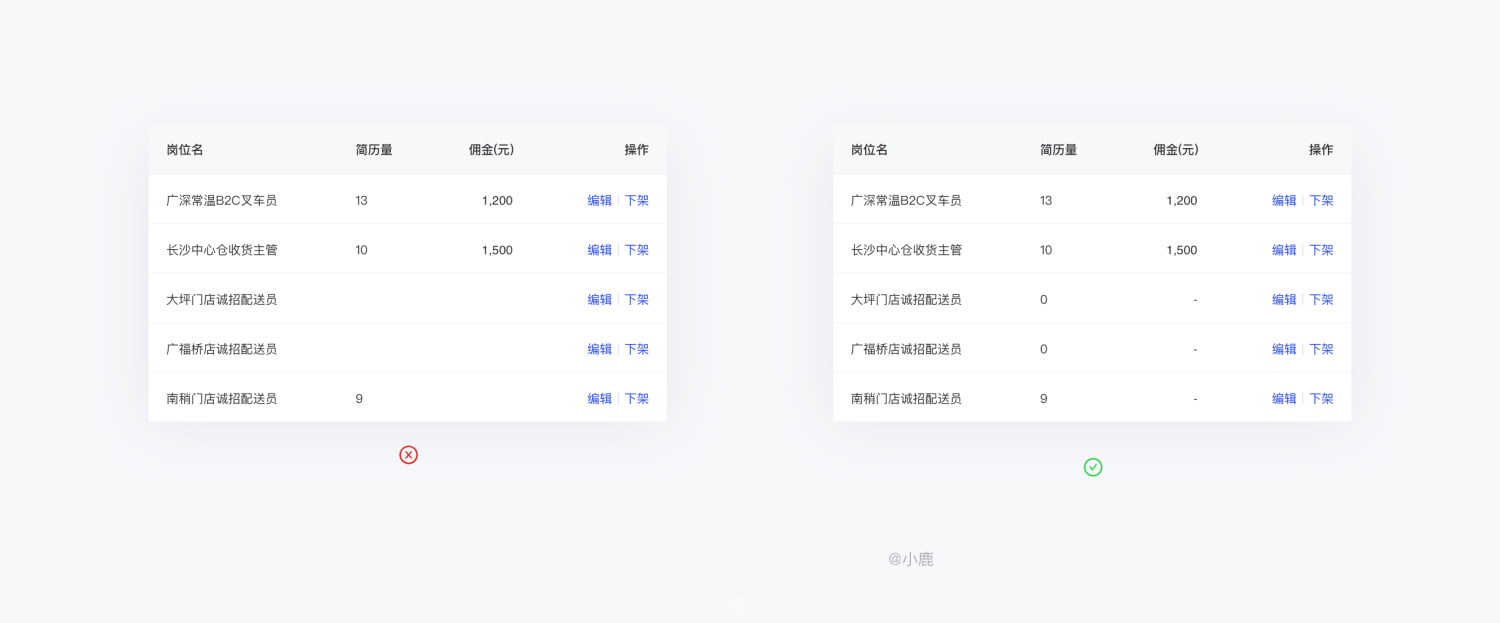Viewport: 1500px width, 623px height.
Task: Click 编辑 for 广深常温B2C叉车员 in left table
Action: click(599, 200)
